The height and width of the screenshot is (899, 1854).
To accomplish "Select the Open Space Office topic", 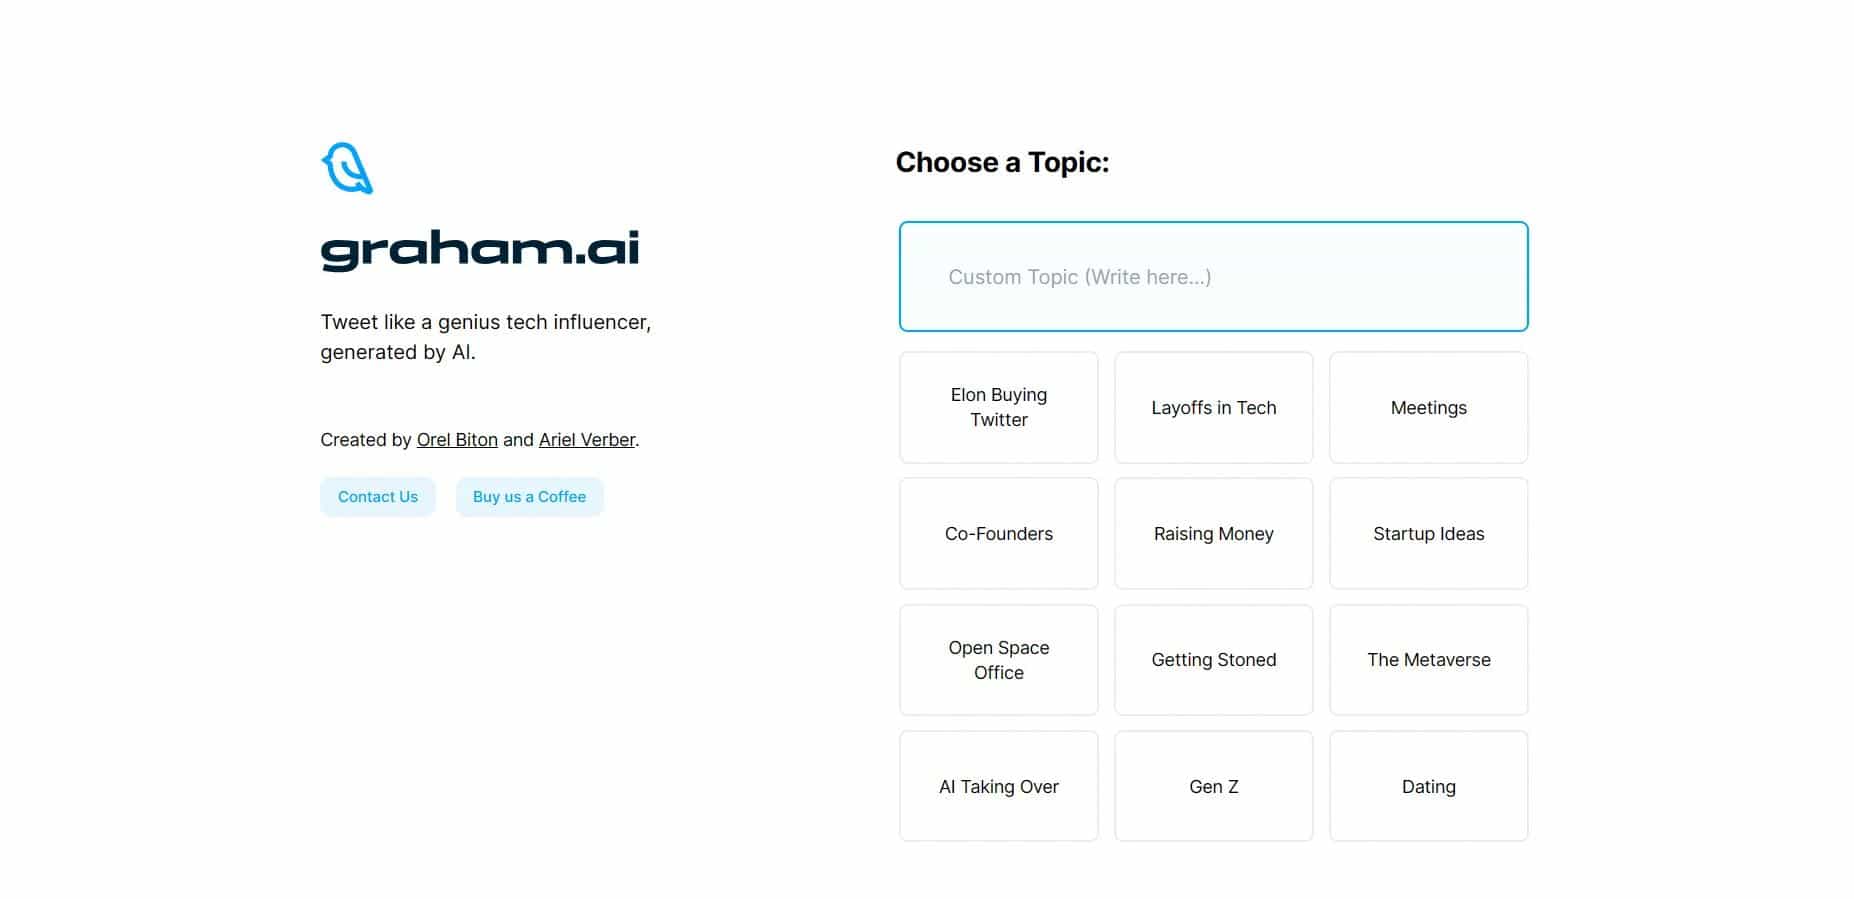I will tap(998, 660).
